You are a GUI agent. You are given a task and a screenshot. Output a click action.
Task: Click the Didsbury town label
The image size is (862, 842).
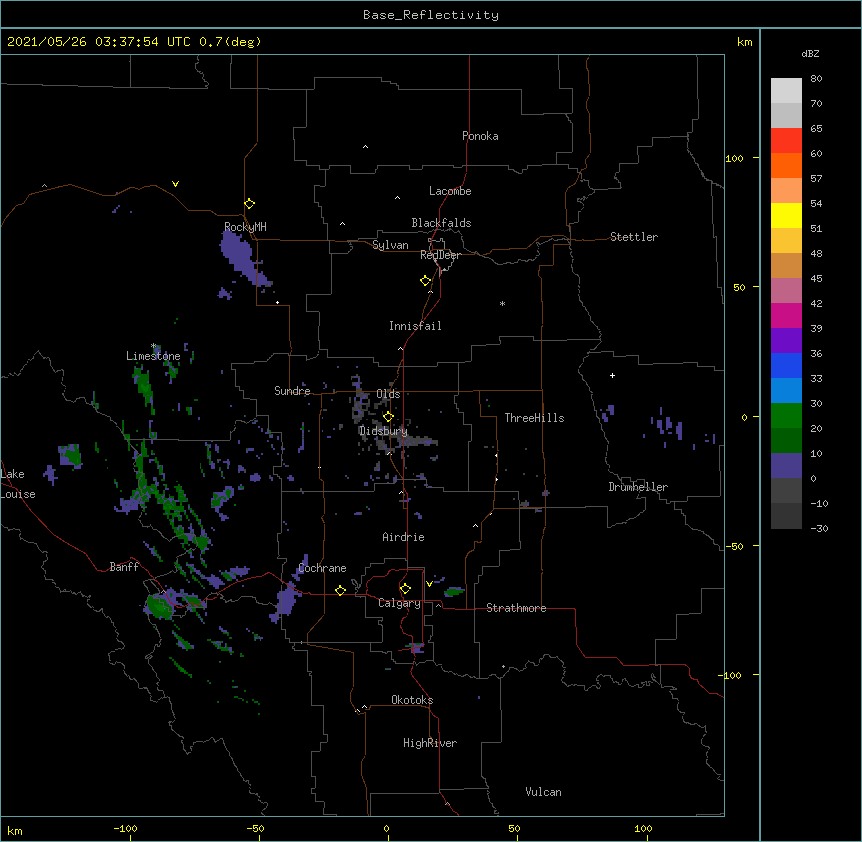[383, 431]
